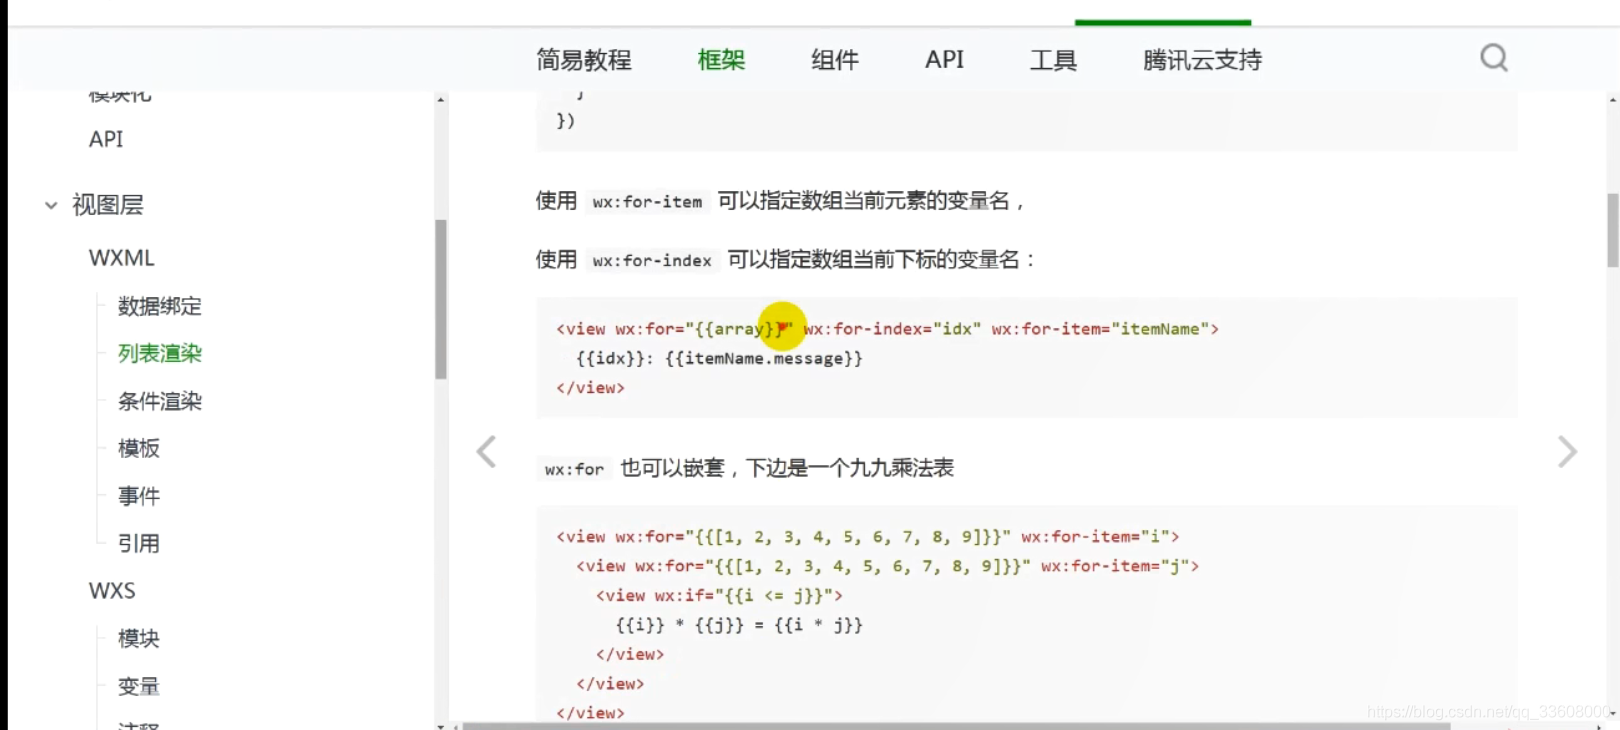The height and width of the screenshot is (730, 1620).
Task: Click the sidebar vertical scrollbar thumb
Action: (441, 299)
